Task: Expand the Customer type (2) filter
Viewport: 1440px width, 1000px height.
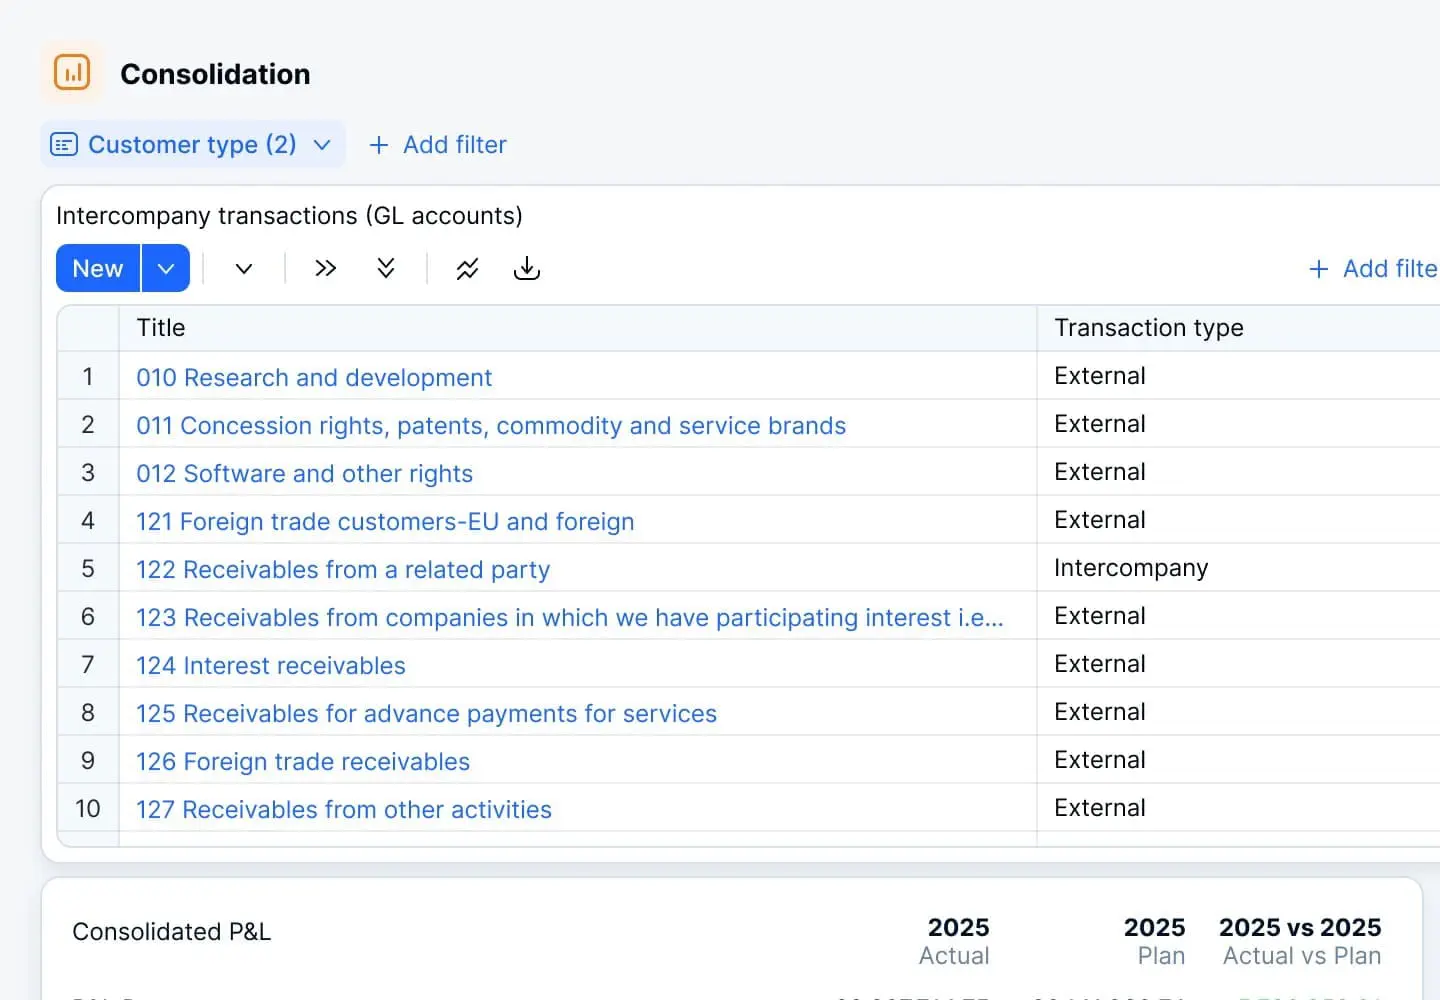Action: point(322,145)
